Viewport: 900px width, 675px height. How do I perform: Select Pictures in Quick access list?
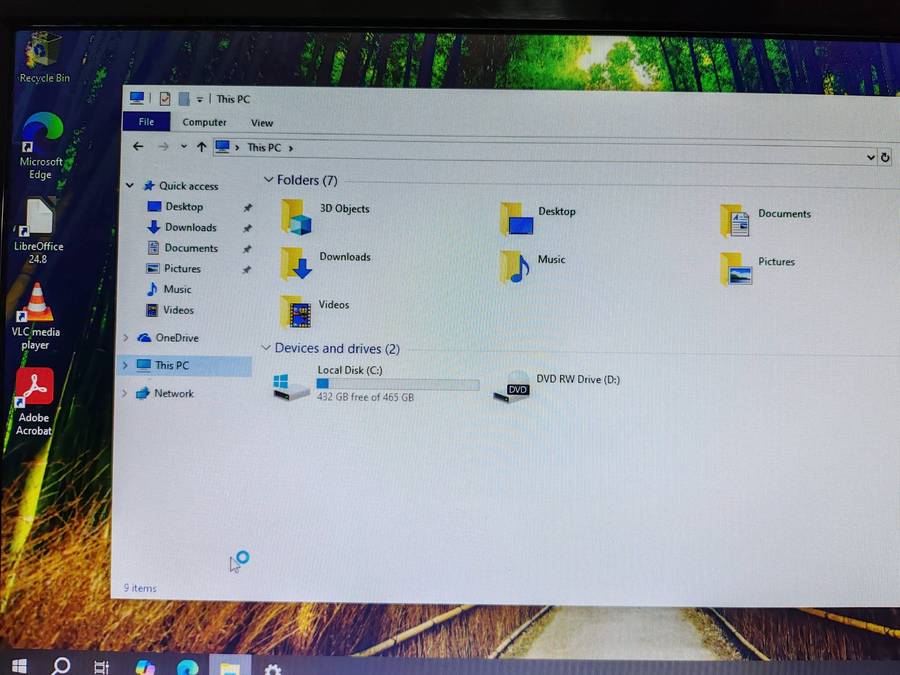click(182, 269)
